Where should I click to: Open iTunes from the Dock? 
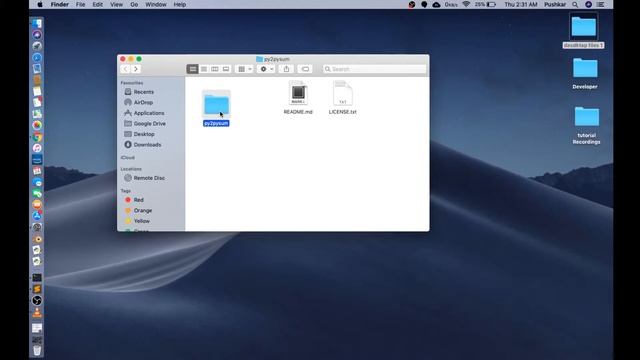(37, 148)
